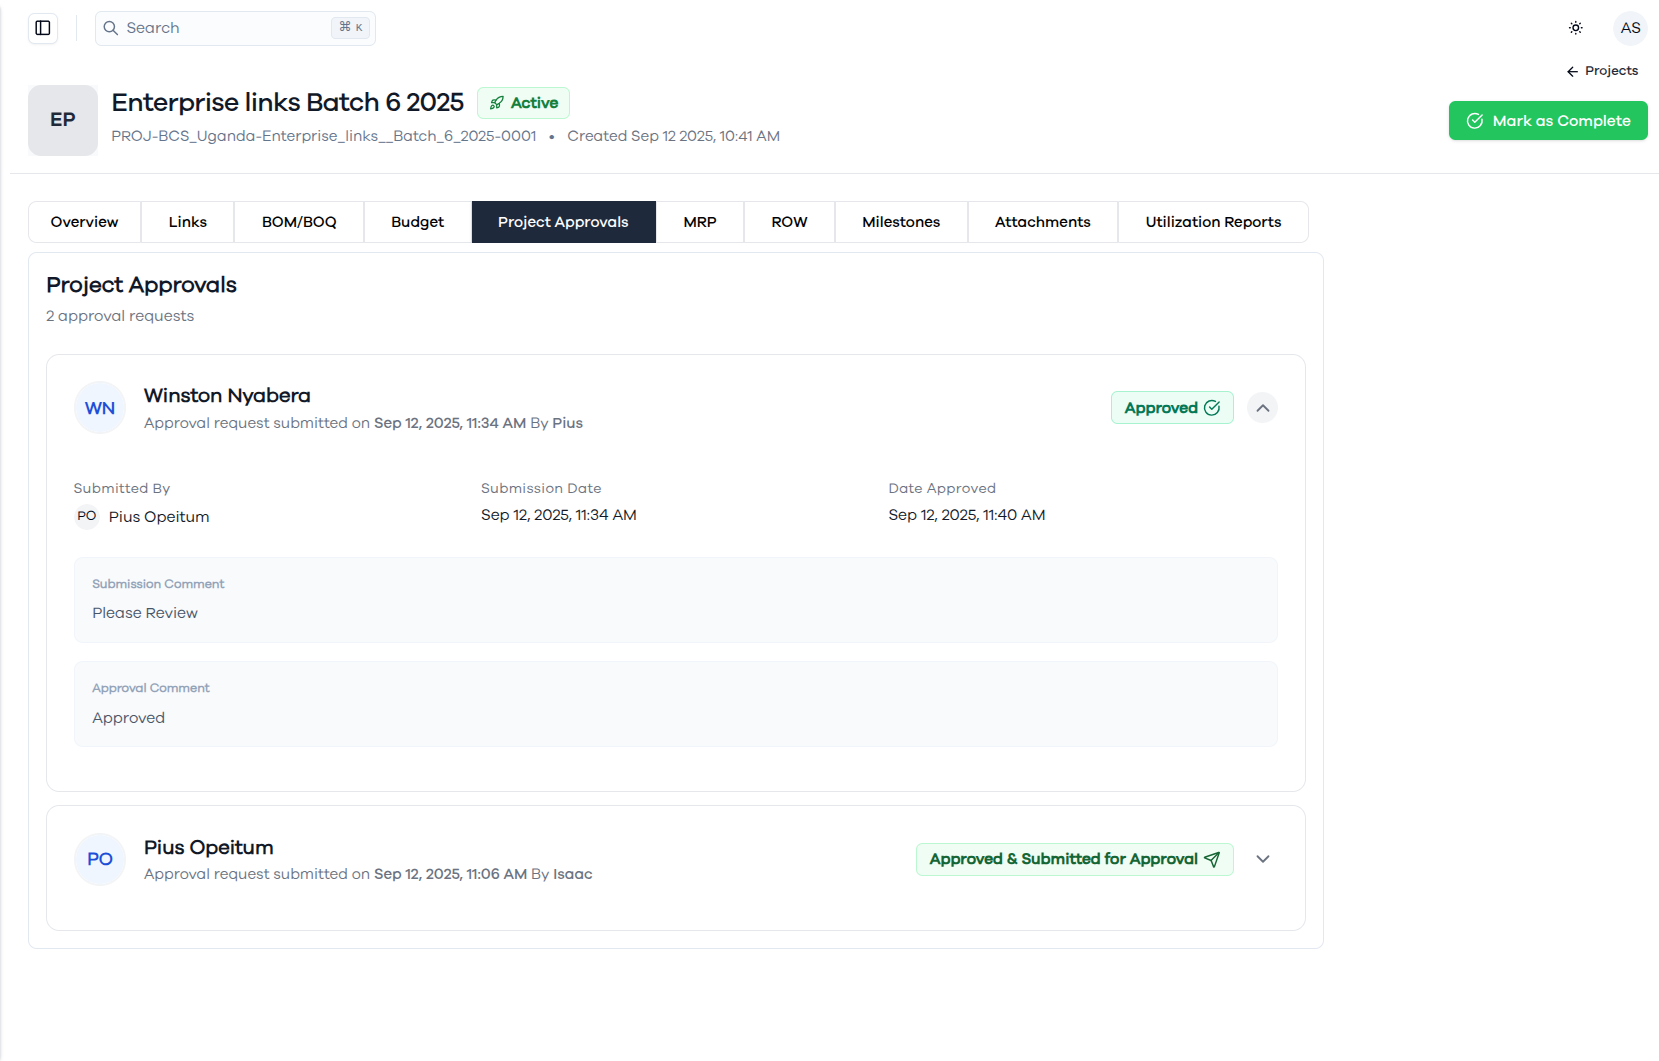This screenshot has height=1061, width=1659.
Task: Toggle the sidebar panel icon
Action: (43, 28)
